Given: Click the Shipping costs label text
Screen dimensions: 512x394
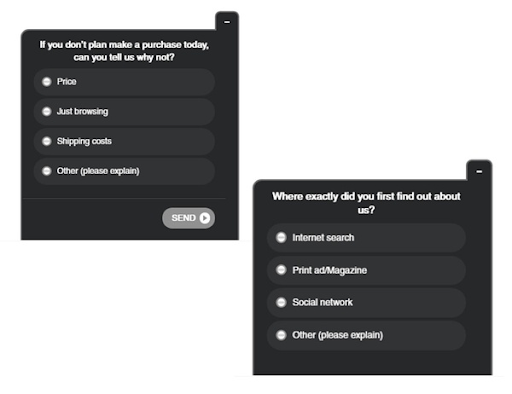Looking at the screenshot, I should click(x=84, y=141).
